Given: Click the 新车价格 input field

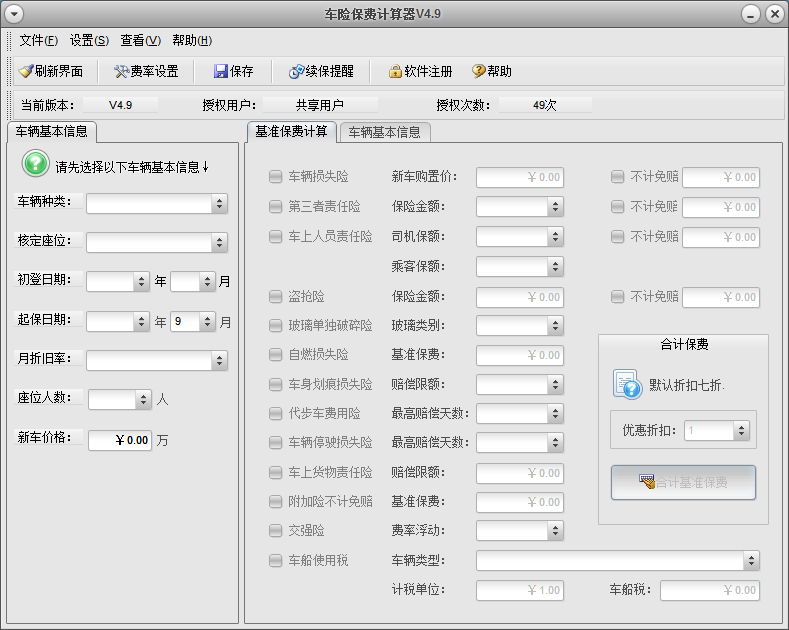Looking at the screenshot, I should point(120,440).
